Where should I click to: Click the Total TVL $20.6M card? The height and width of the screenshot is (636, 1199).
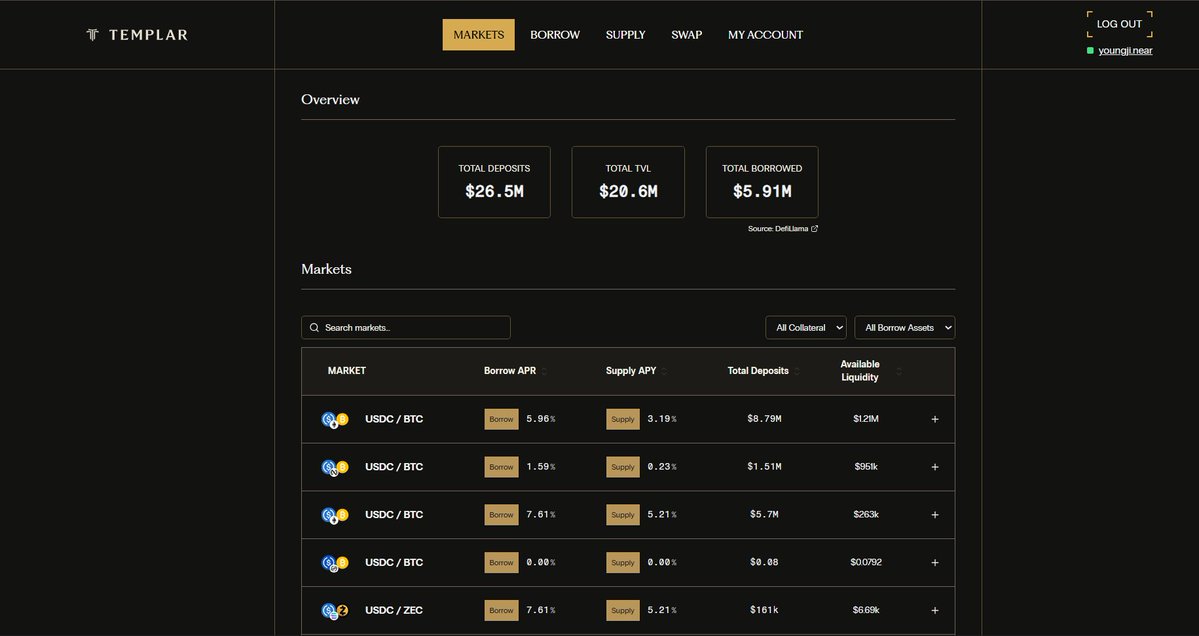click(628, 182)
